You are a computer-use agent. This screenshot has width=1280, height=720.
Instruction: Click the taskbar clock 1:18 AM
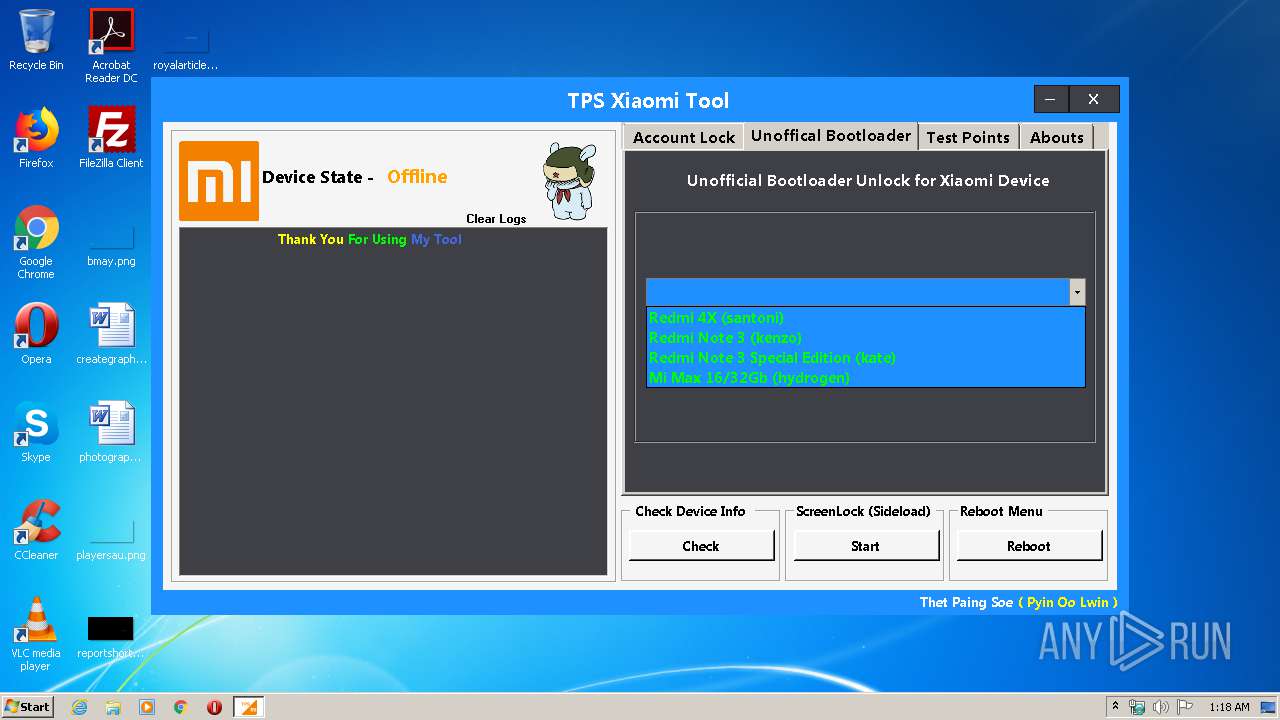point(1229,707)
